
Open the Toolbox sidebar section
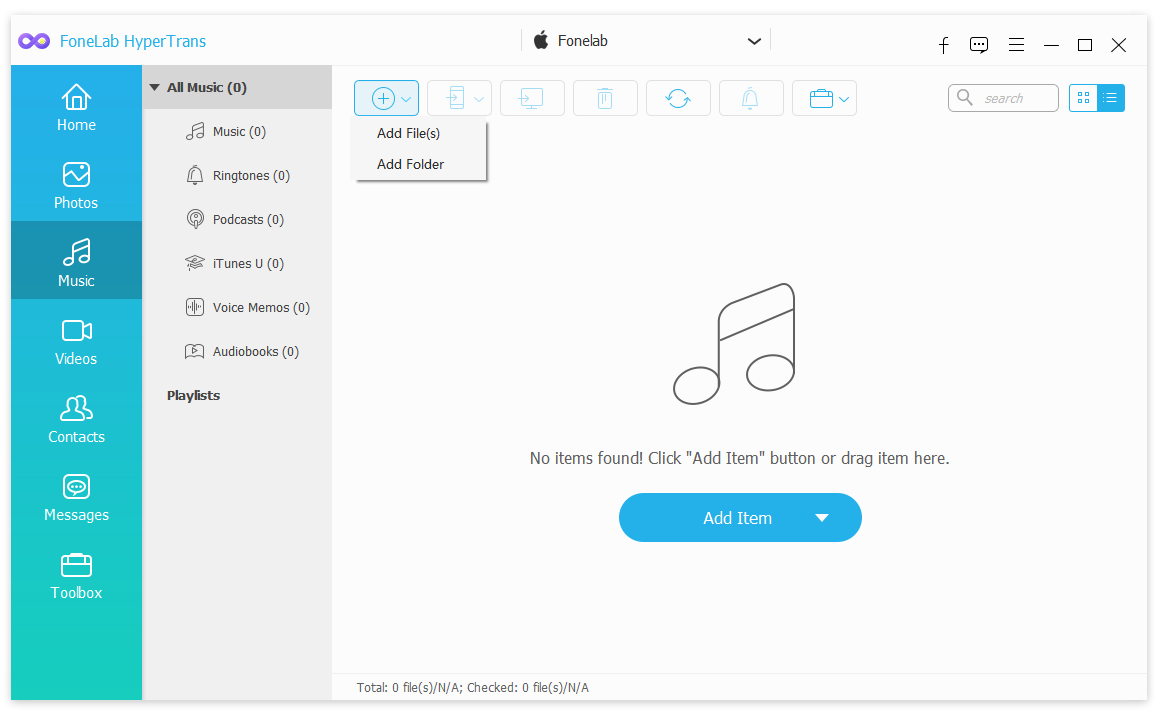click(x=76, y=576)
